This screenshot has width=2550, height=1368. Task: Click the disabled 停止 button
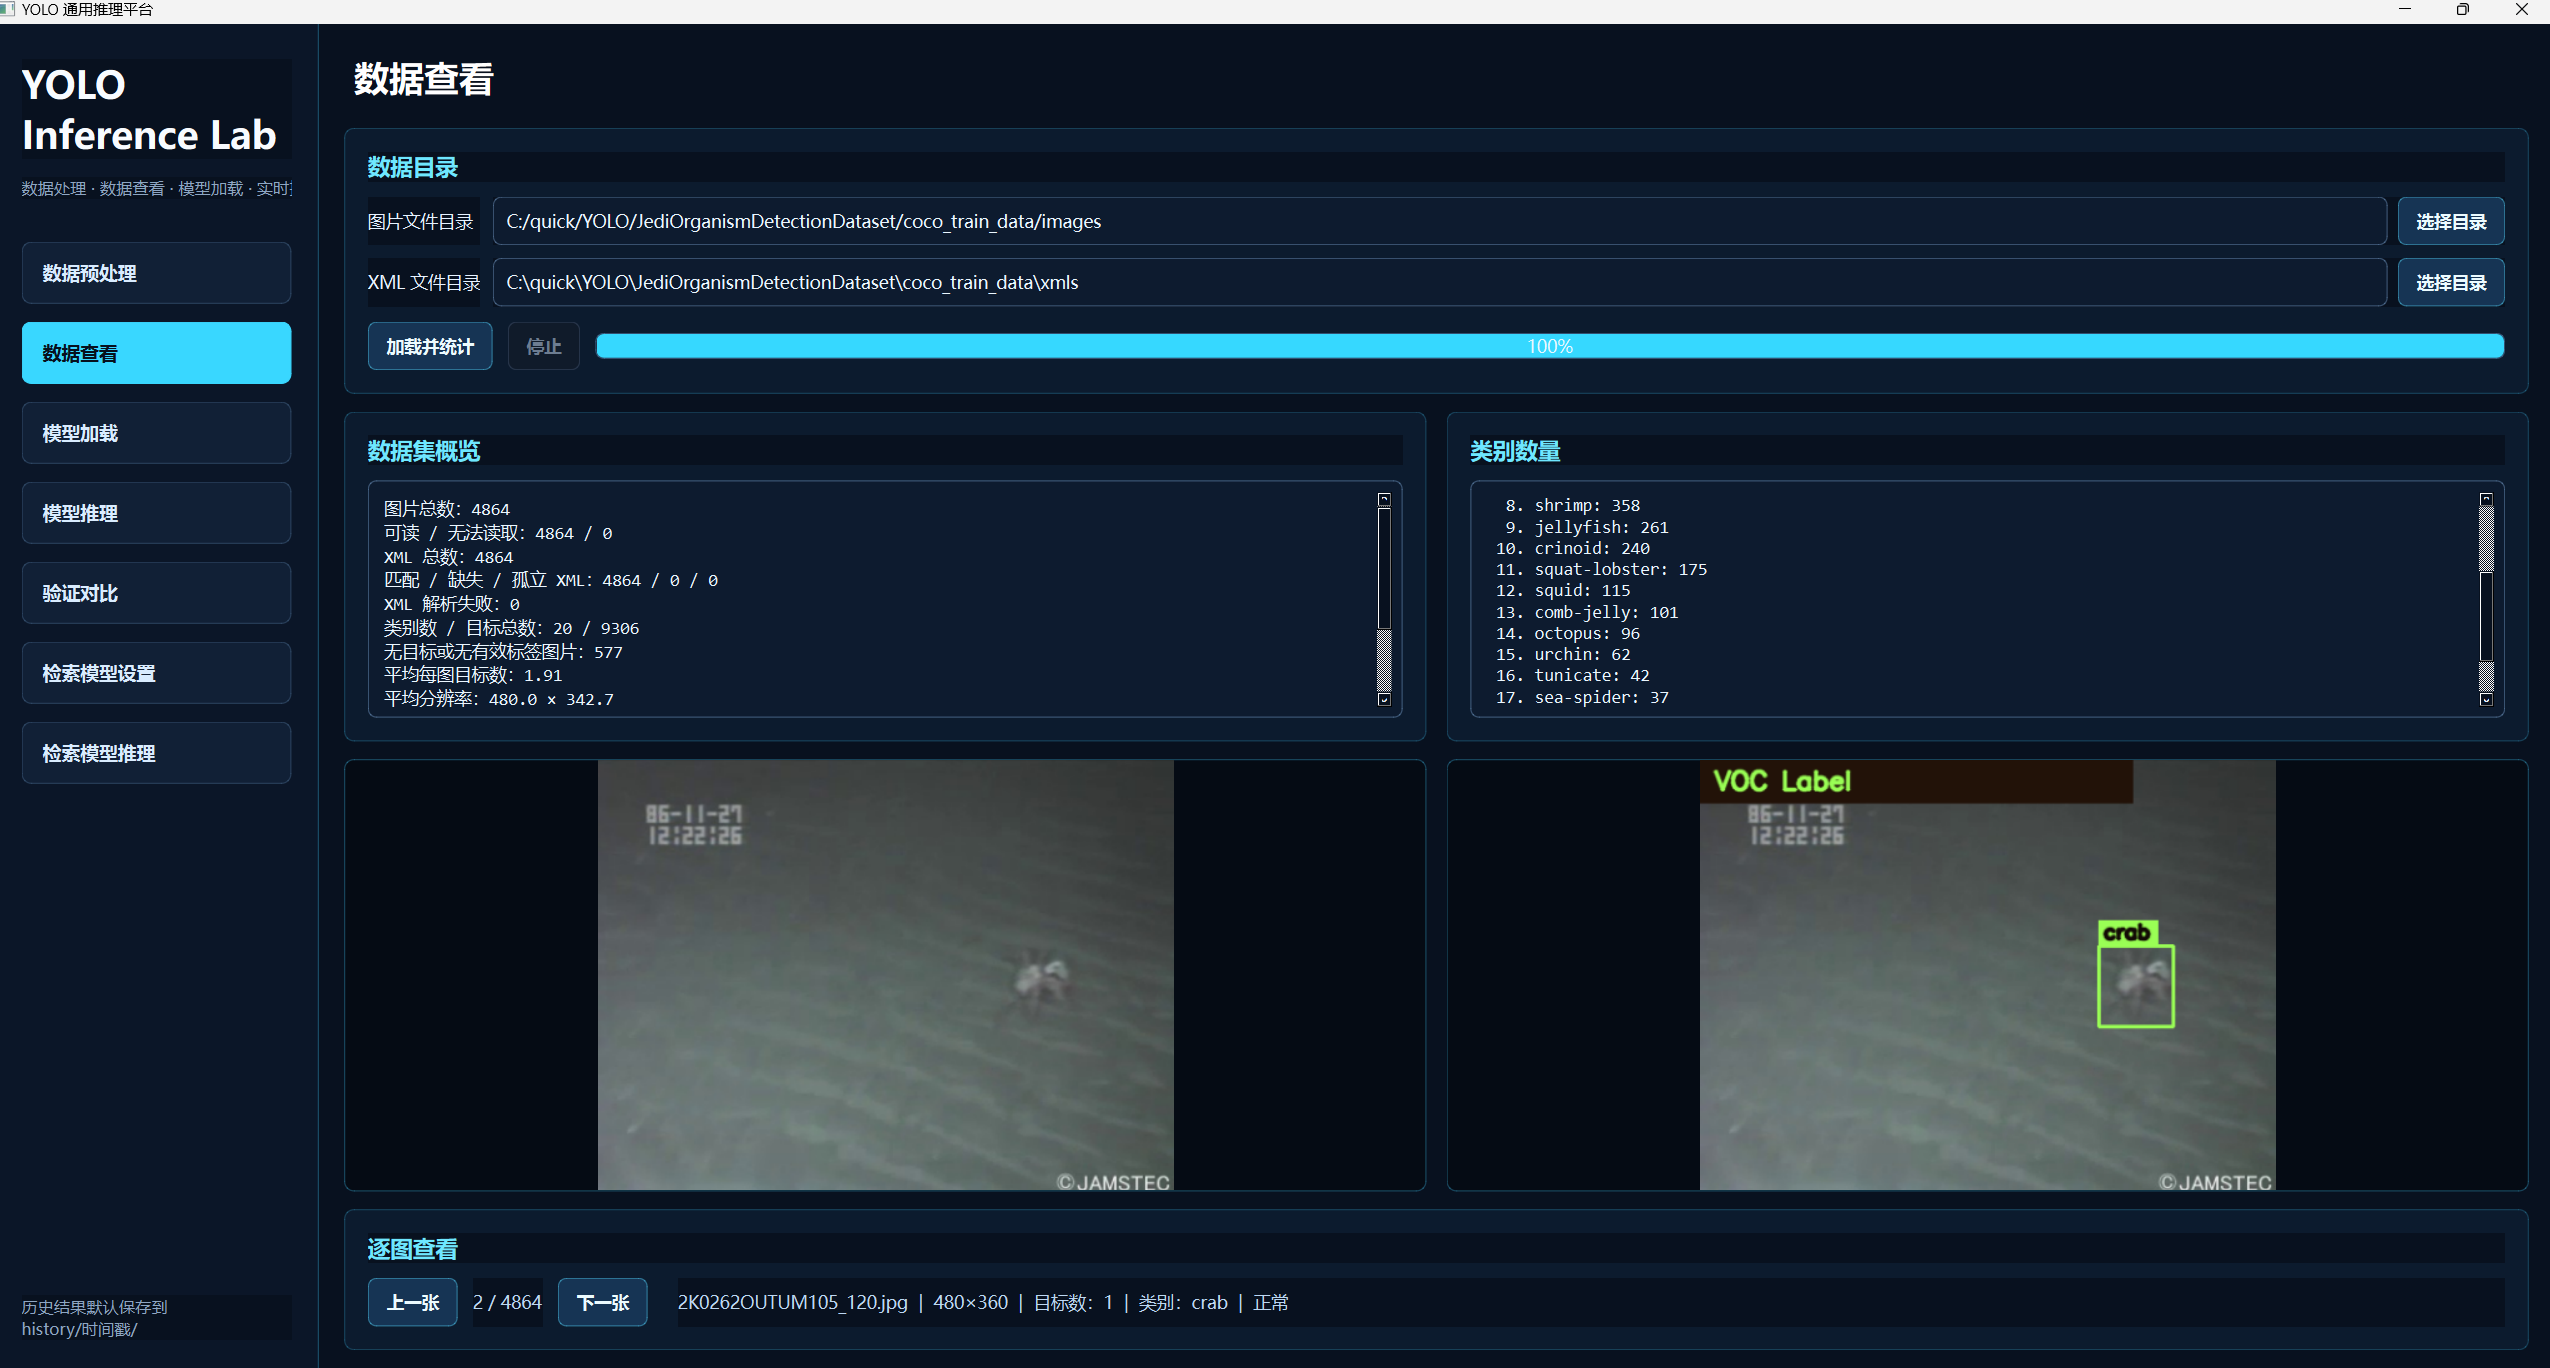click(543, 346)
